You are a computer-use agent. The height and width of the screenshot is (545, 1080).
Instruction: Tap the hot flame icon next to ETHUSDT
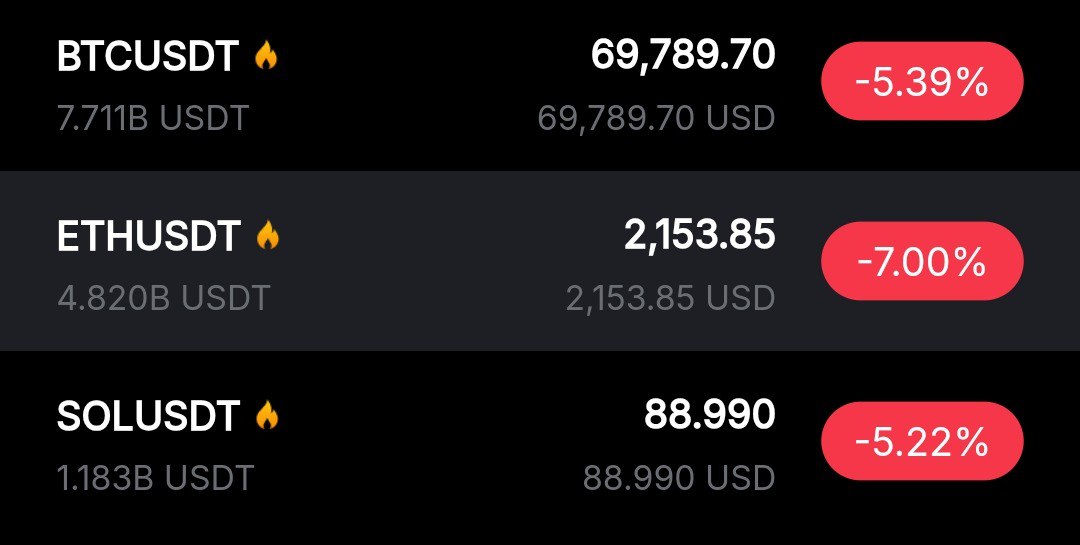(267, 236)
